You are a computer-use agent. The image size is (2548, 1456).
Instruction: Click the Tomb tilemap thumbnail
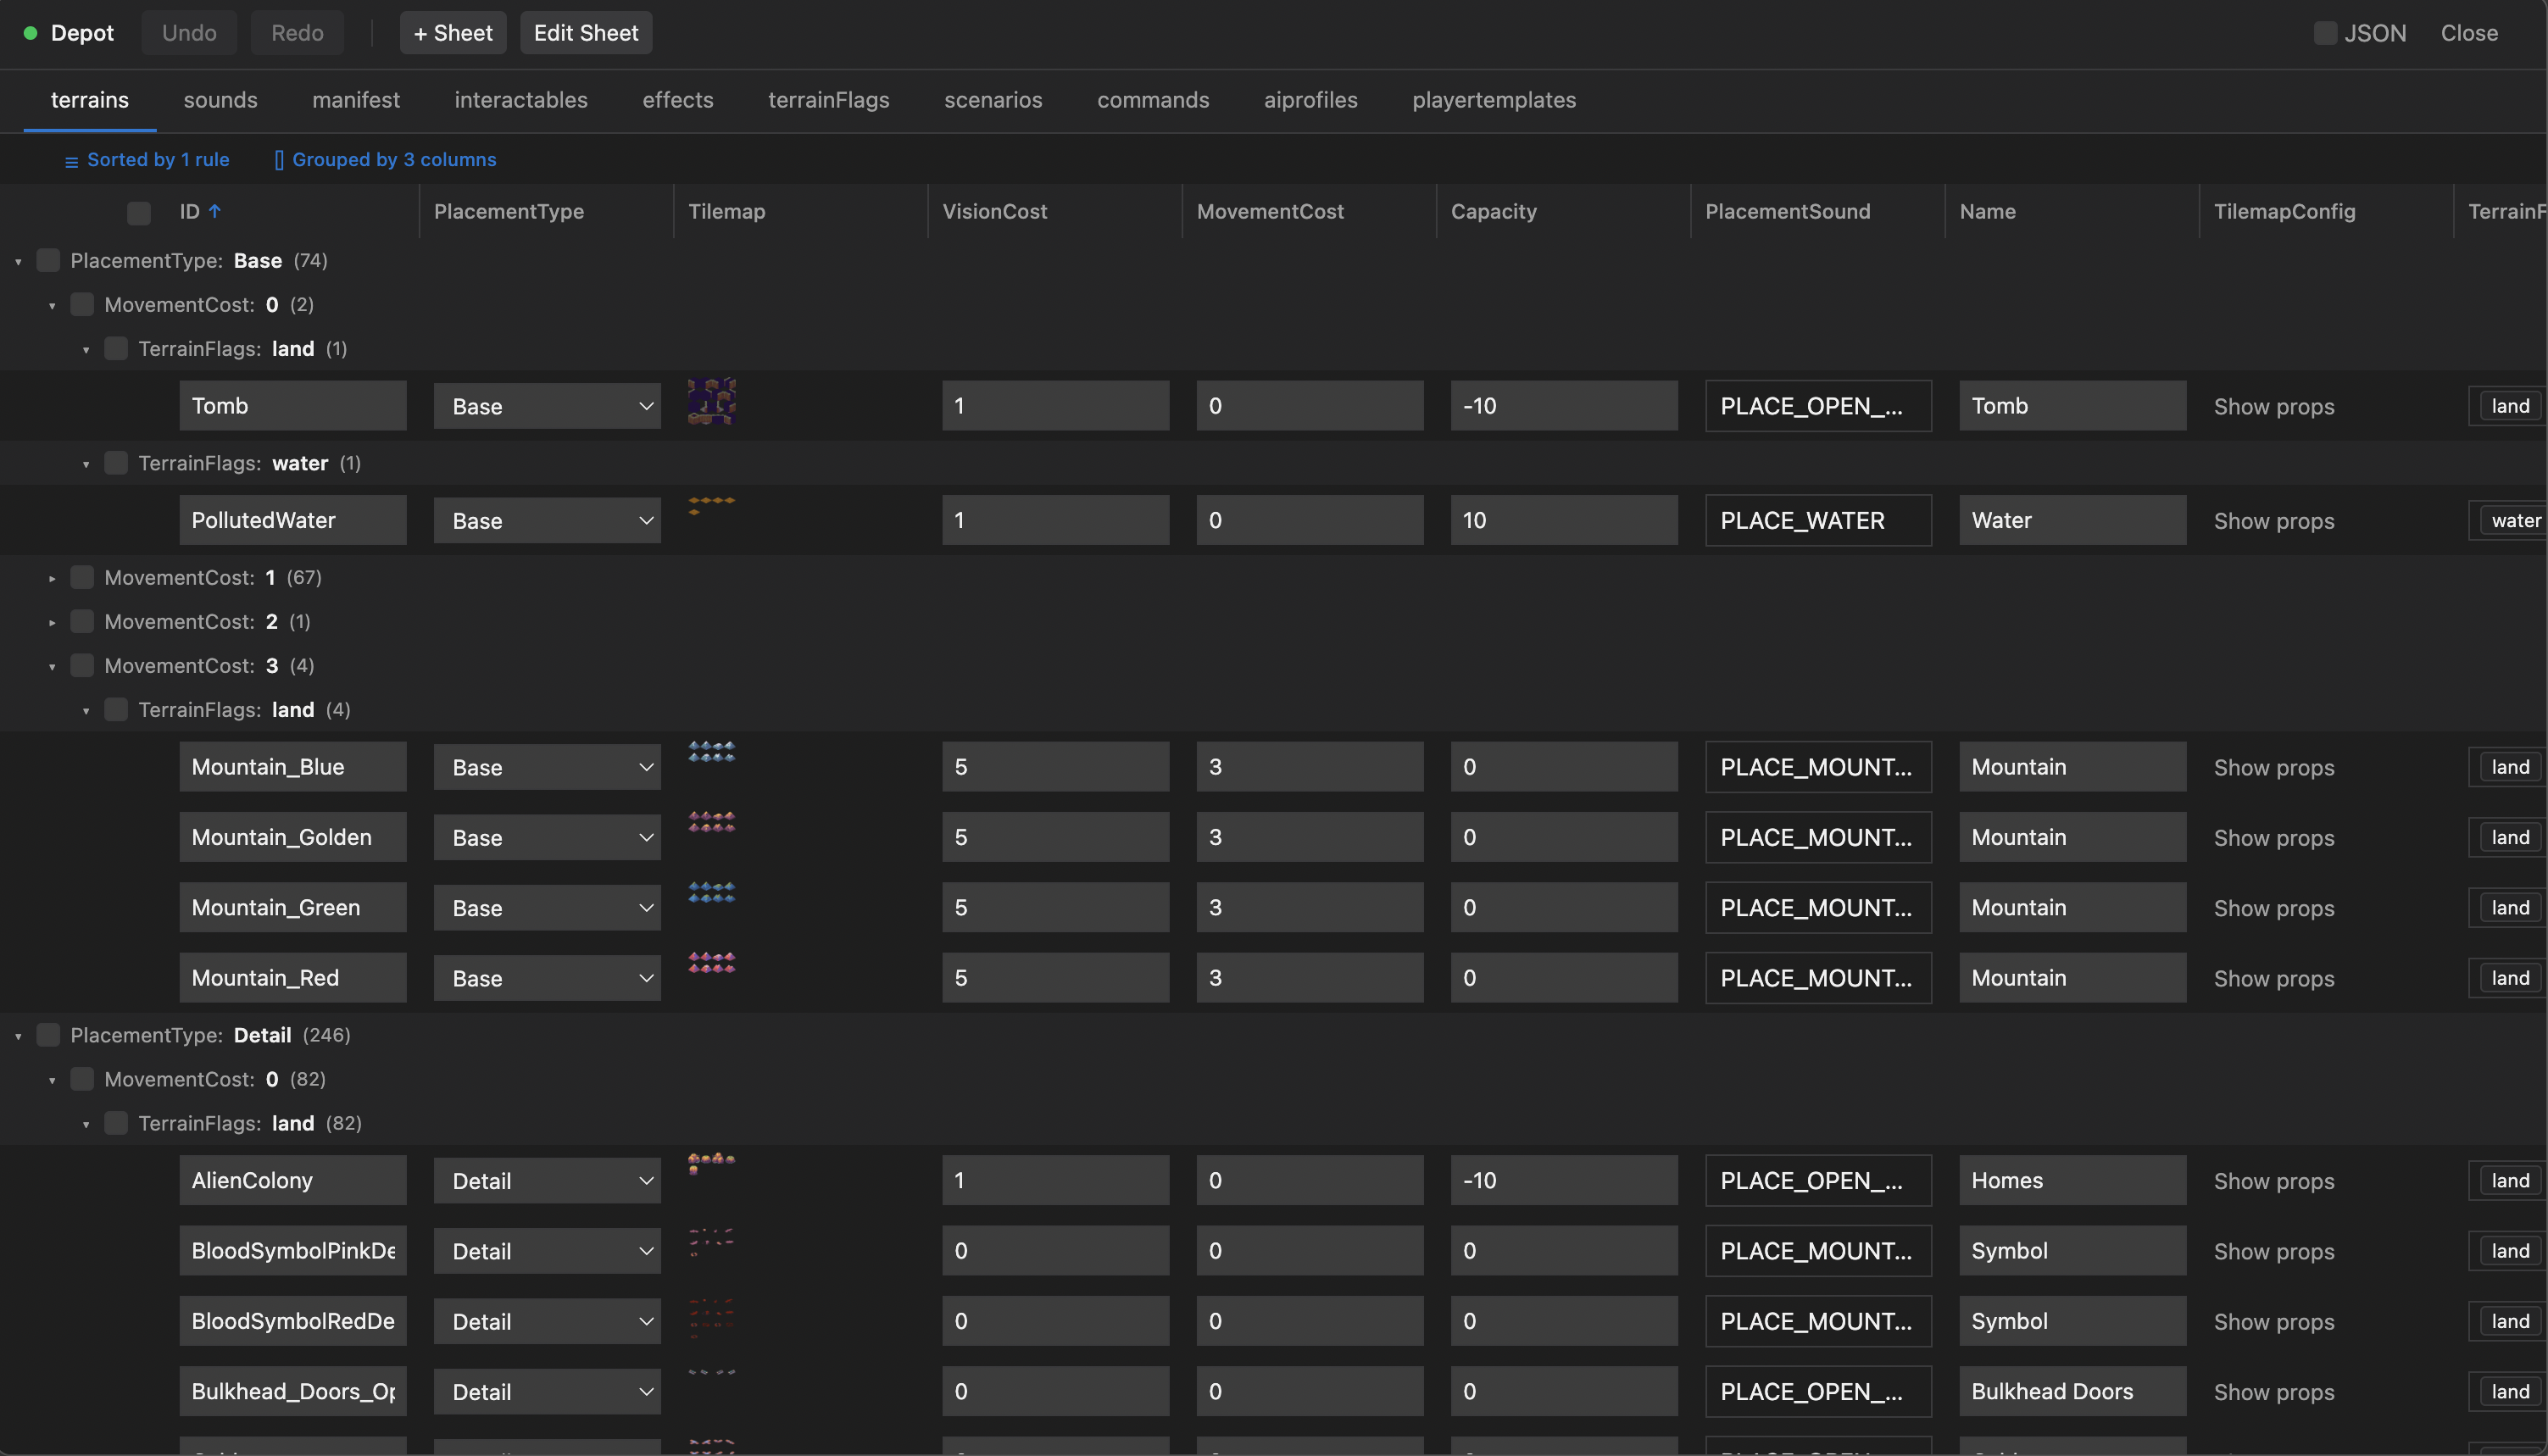[711, 401]
